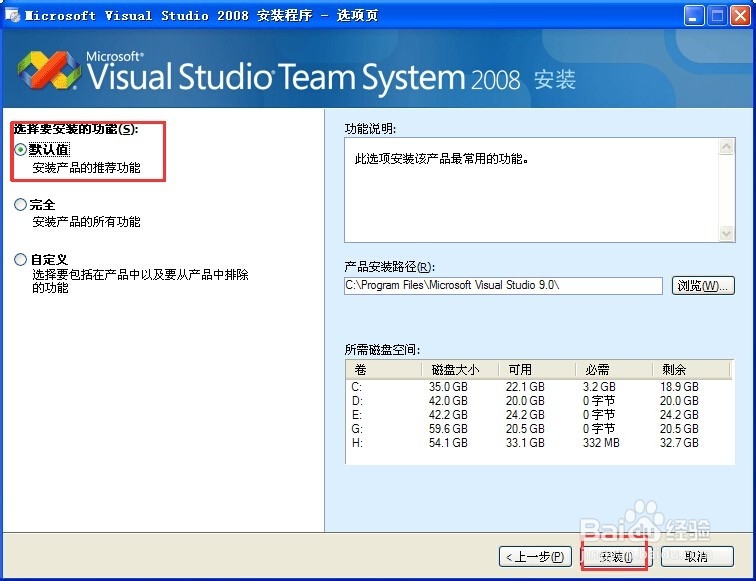Click the 59.6 GB disk size value
This screenshot has width=756, height=581.
coord(448,429)
